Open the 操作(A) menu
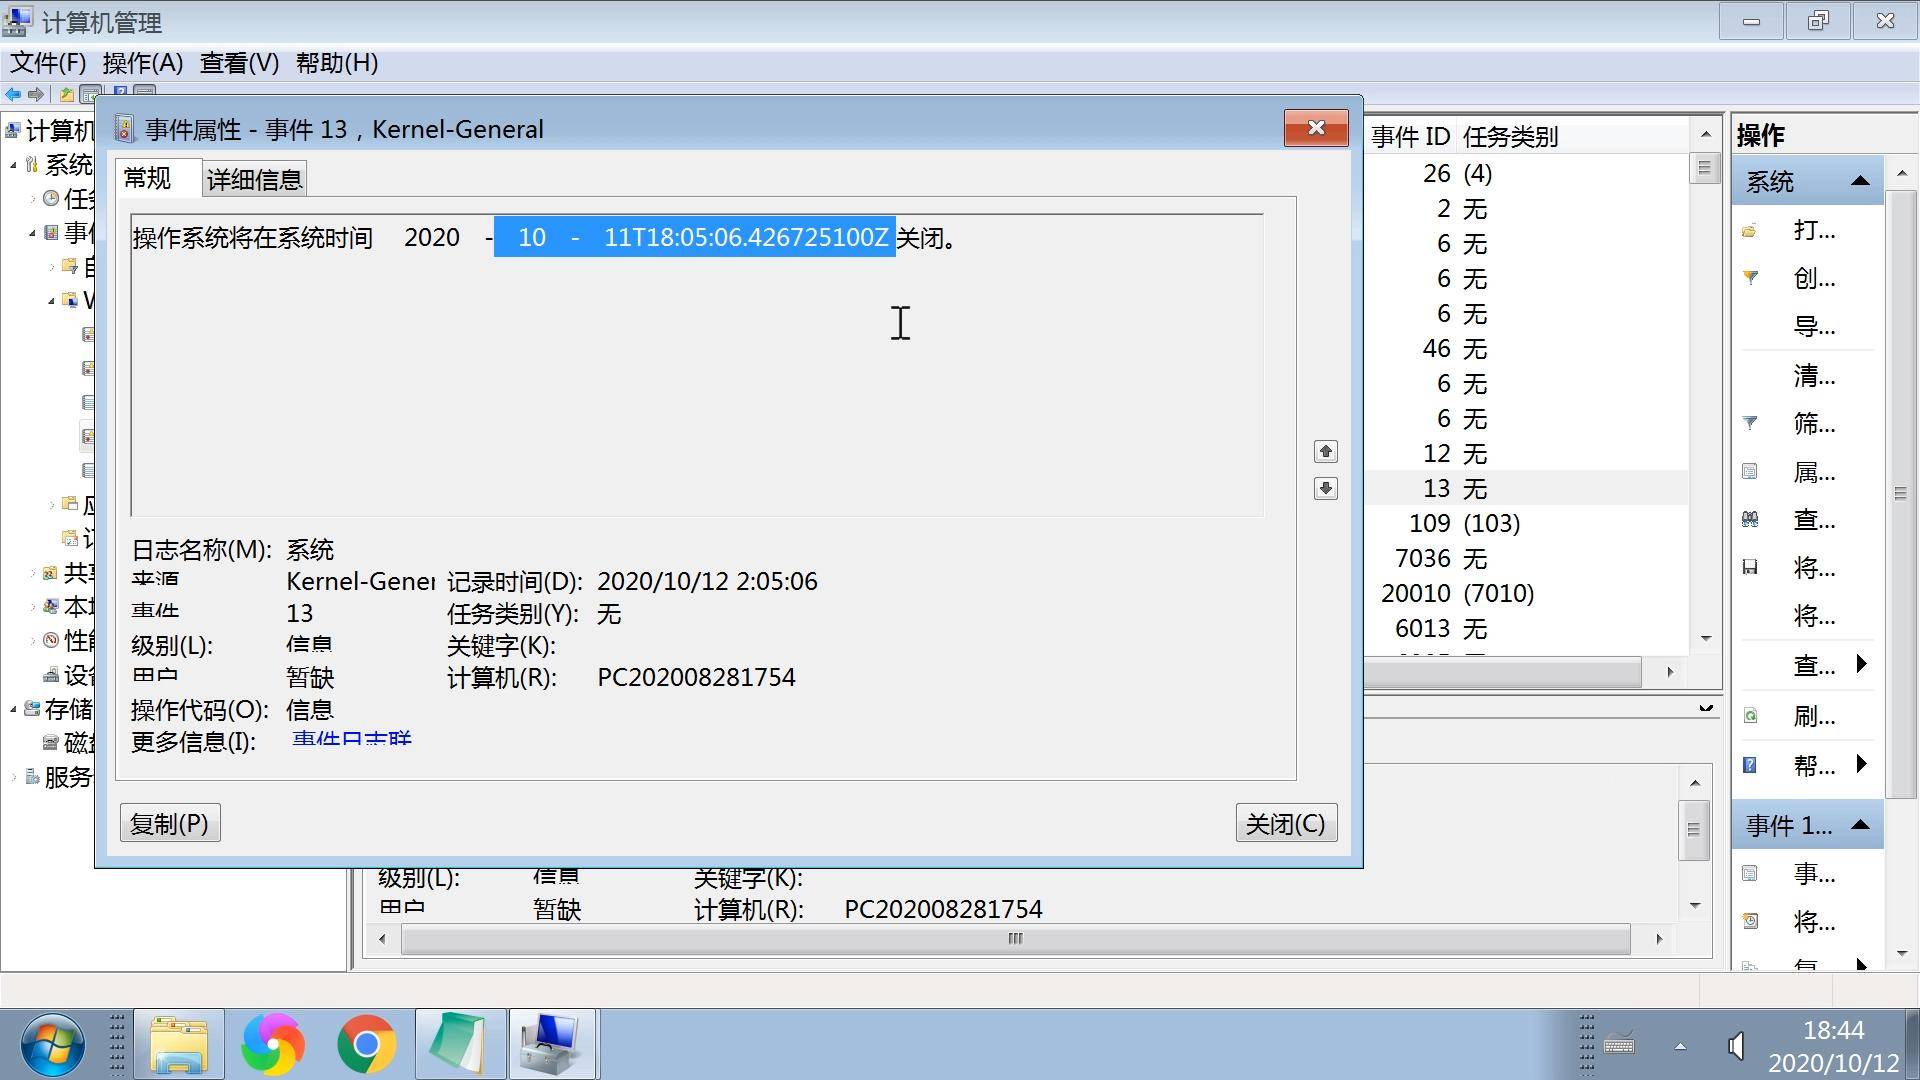The width and height of the screenshot is (1920, 1080). pyautogui.click(x=142, y=63)
